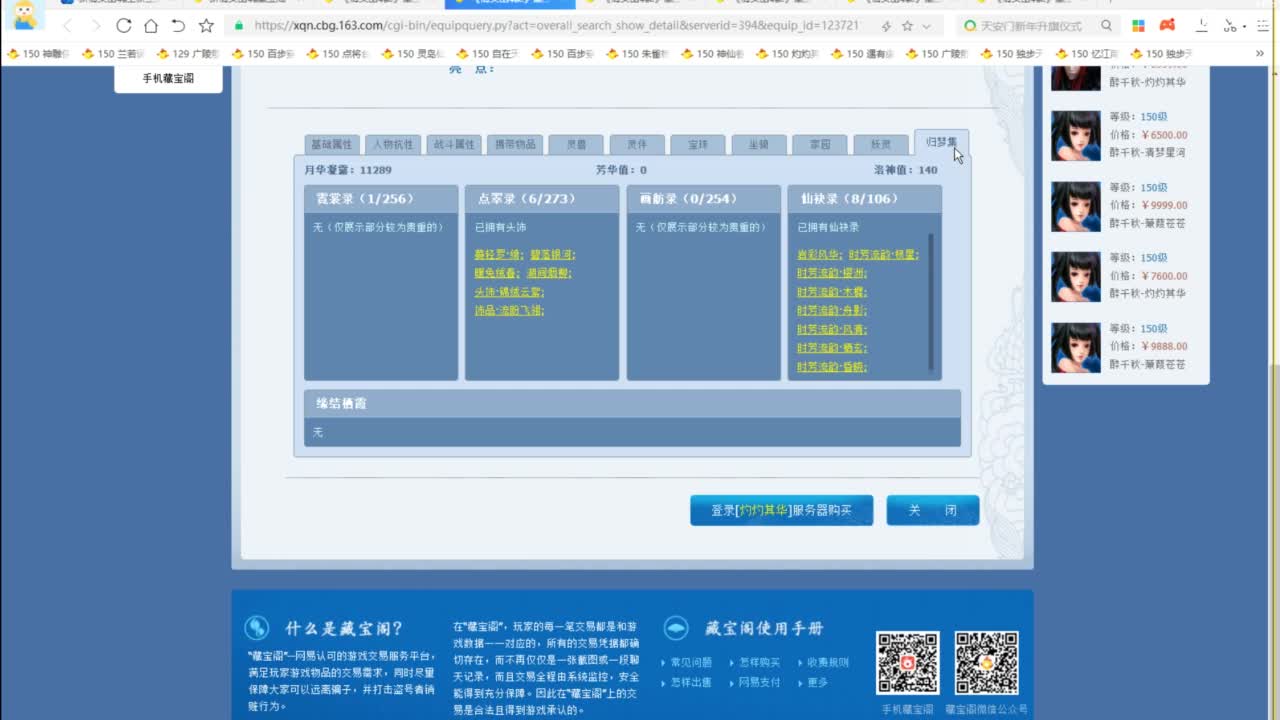Click the browser reload icon
This screenshot has width=1280, height=720.
point(123,26)
